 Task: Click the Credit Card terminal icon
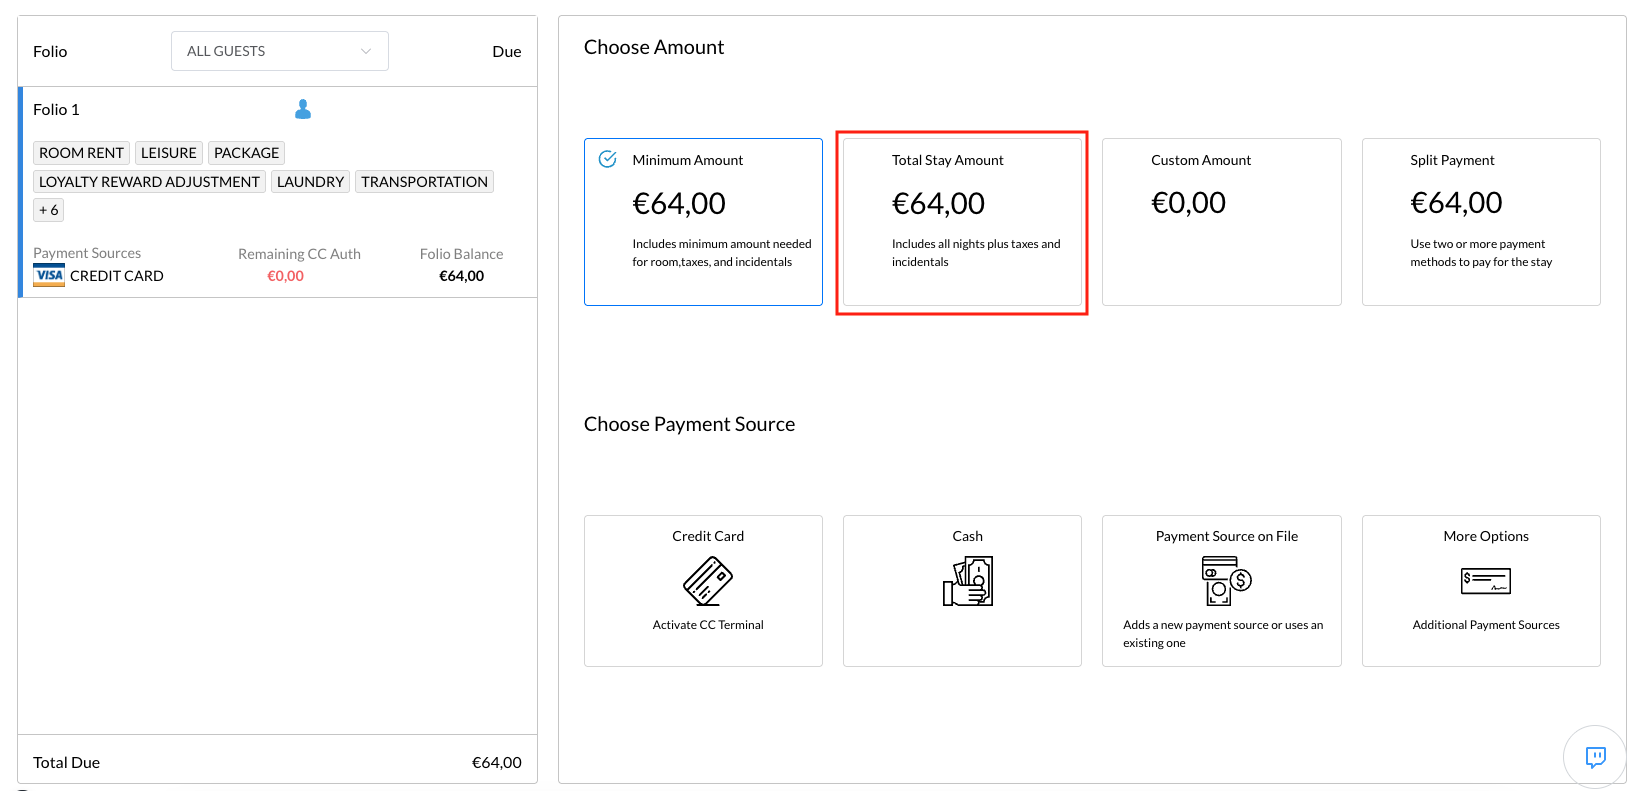pyautogui.click(x=707, y=581)
